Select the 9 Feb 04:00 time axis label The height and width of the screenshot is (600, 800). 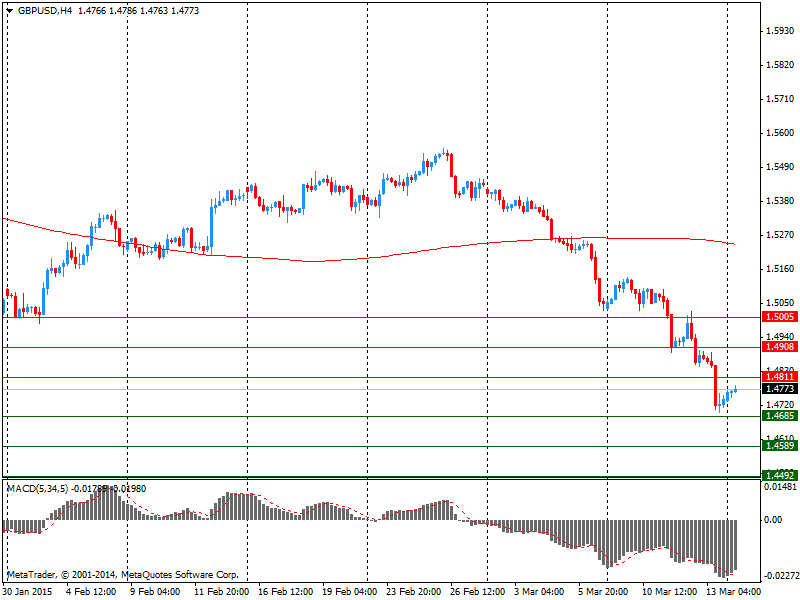click(155, 591)
